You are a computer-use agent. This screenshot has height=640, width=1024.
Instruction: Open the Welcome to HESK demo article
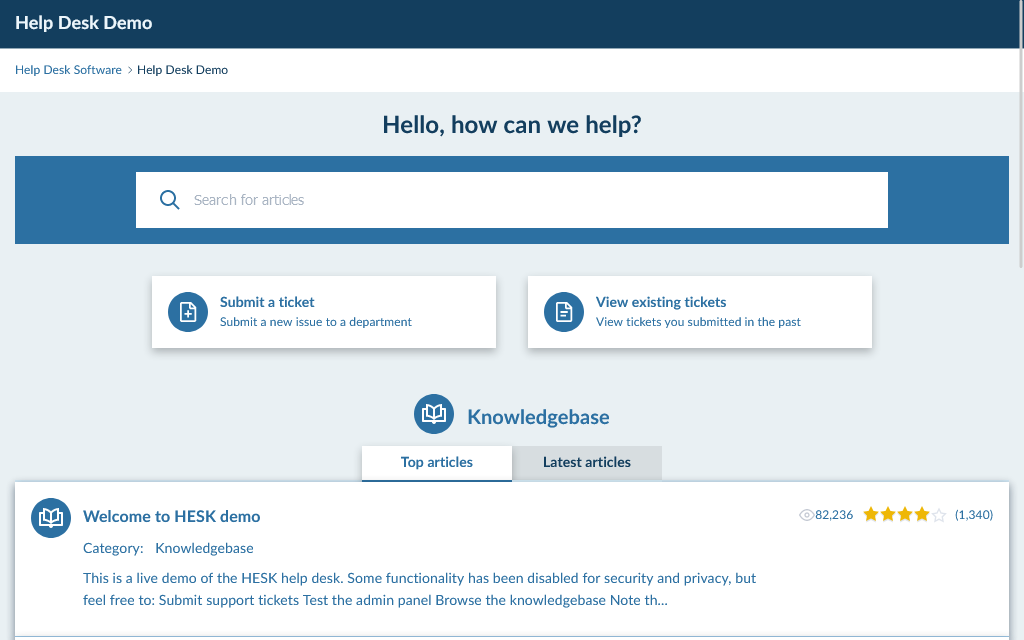[172, 517]
